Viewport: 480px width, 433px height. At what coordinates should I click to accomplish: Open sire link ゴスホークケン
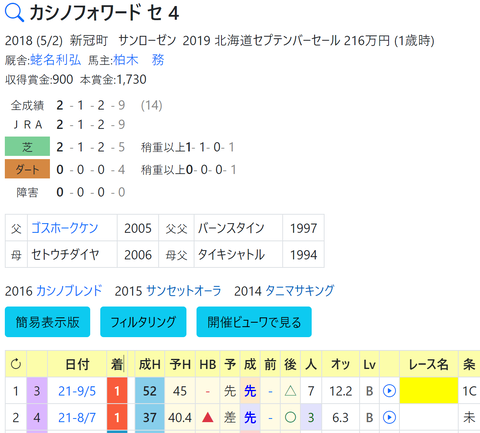[x=65, y=228]
